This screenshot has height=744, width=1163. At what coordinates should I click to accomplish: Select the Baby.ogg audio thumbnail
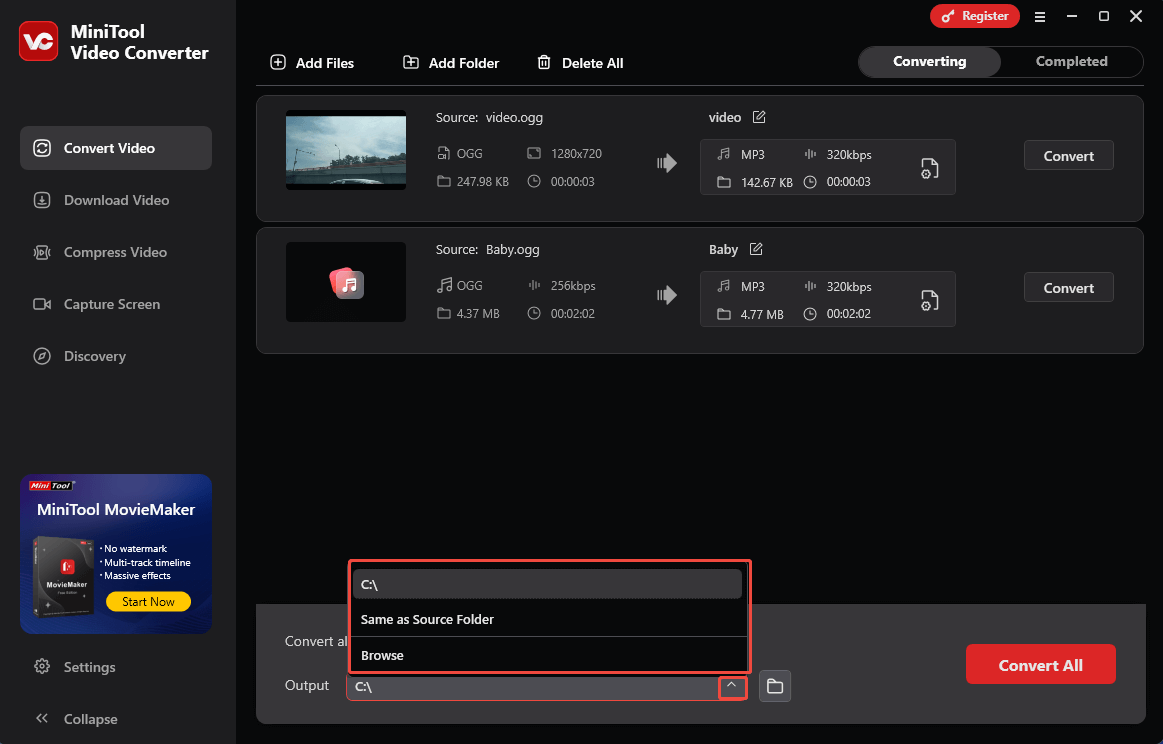[x=346, y=282]
